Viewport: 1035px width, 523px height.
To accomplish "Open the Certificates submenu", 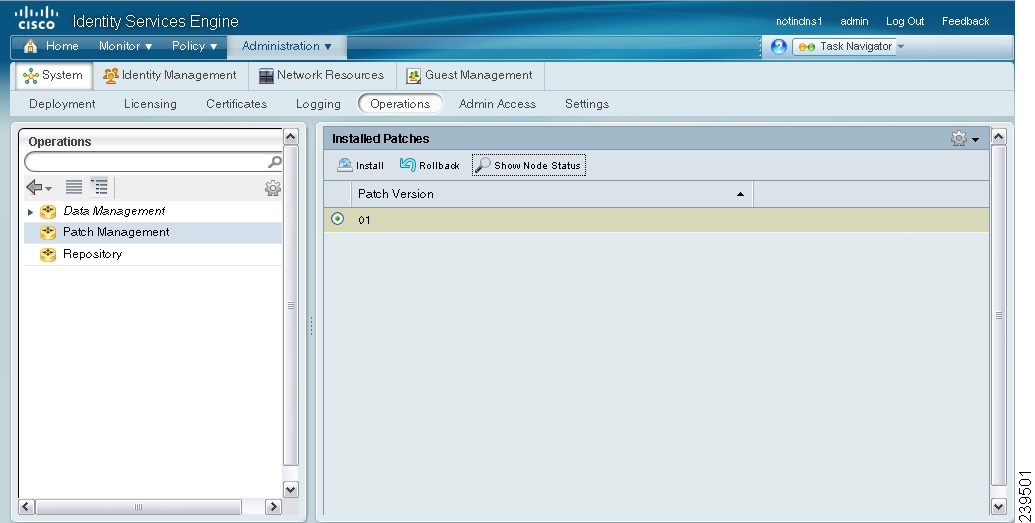I will pyautogui.click(x=236, y=104).
